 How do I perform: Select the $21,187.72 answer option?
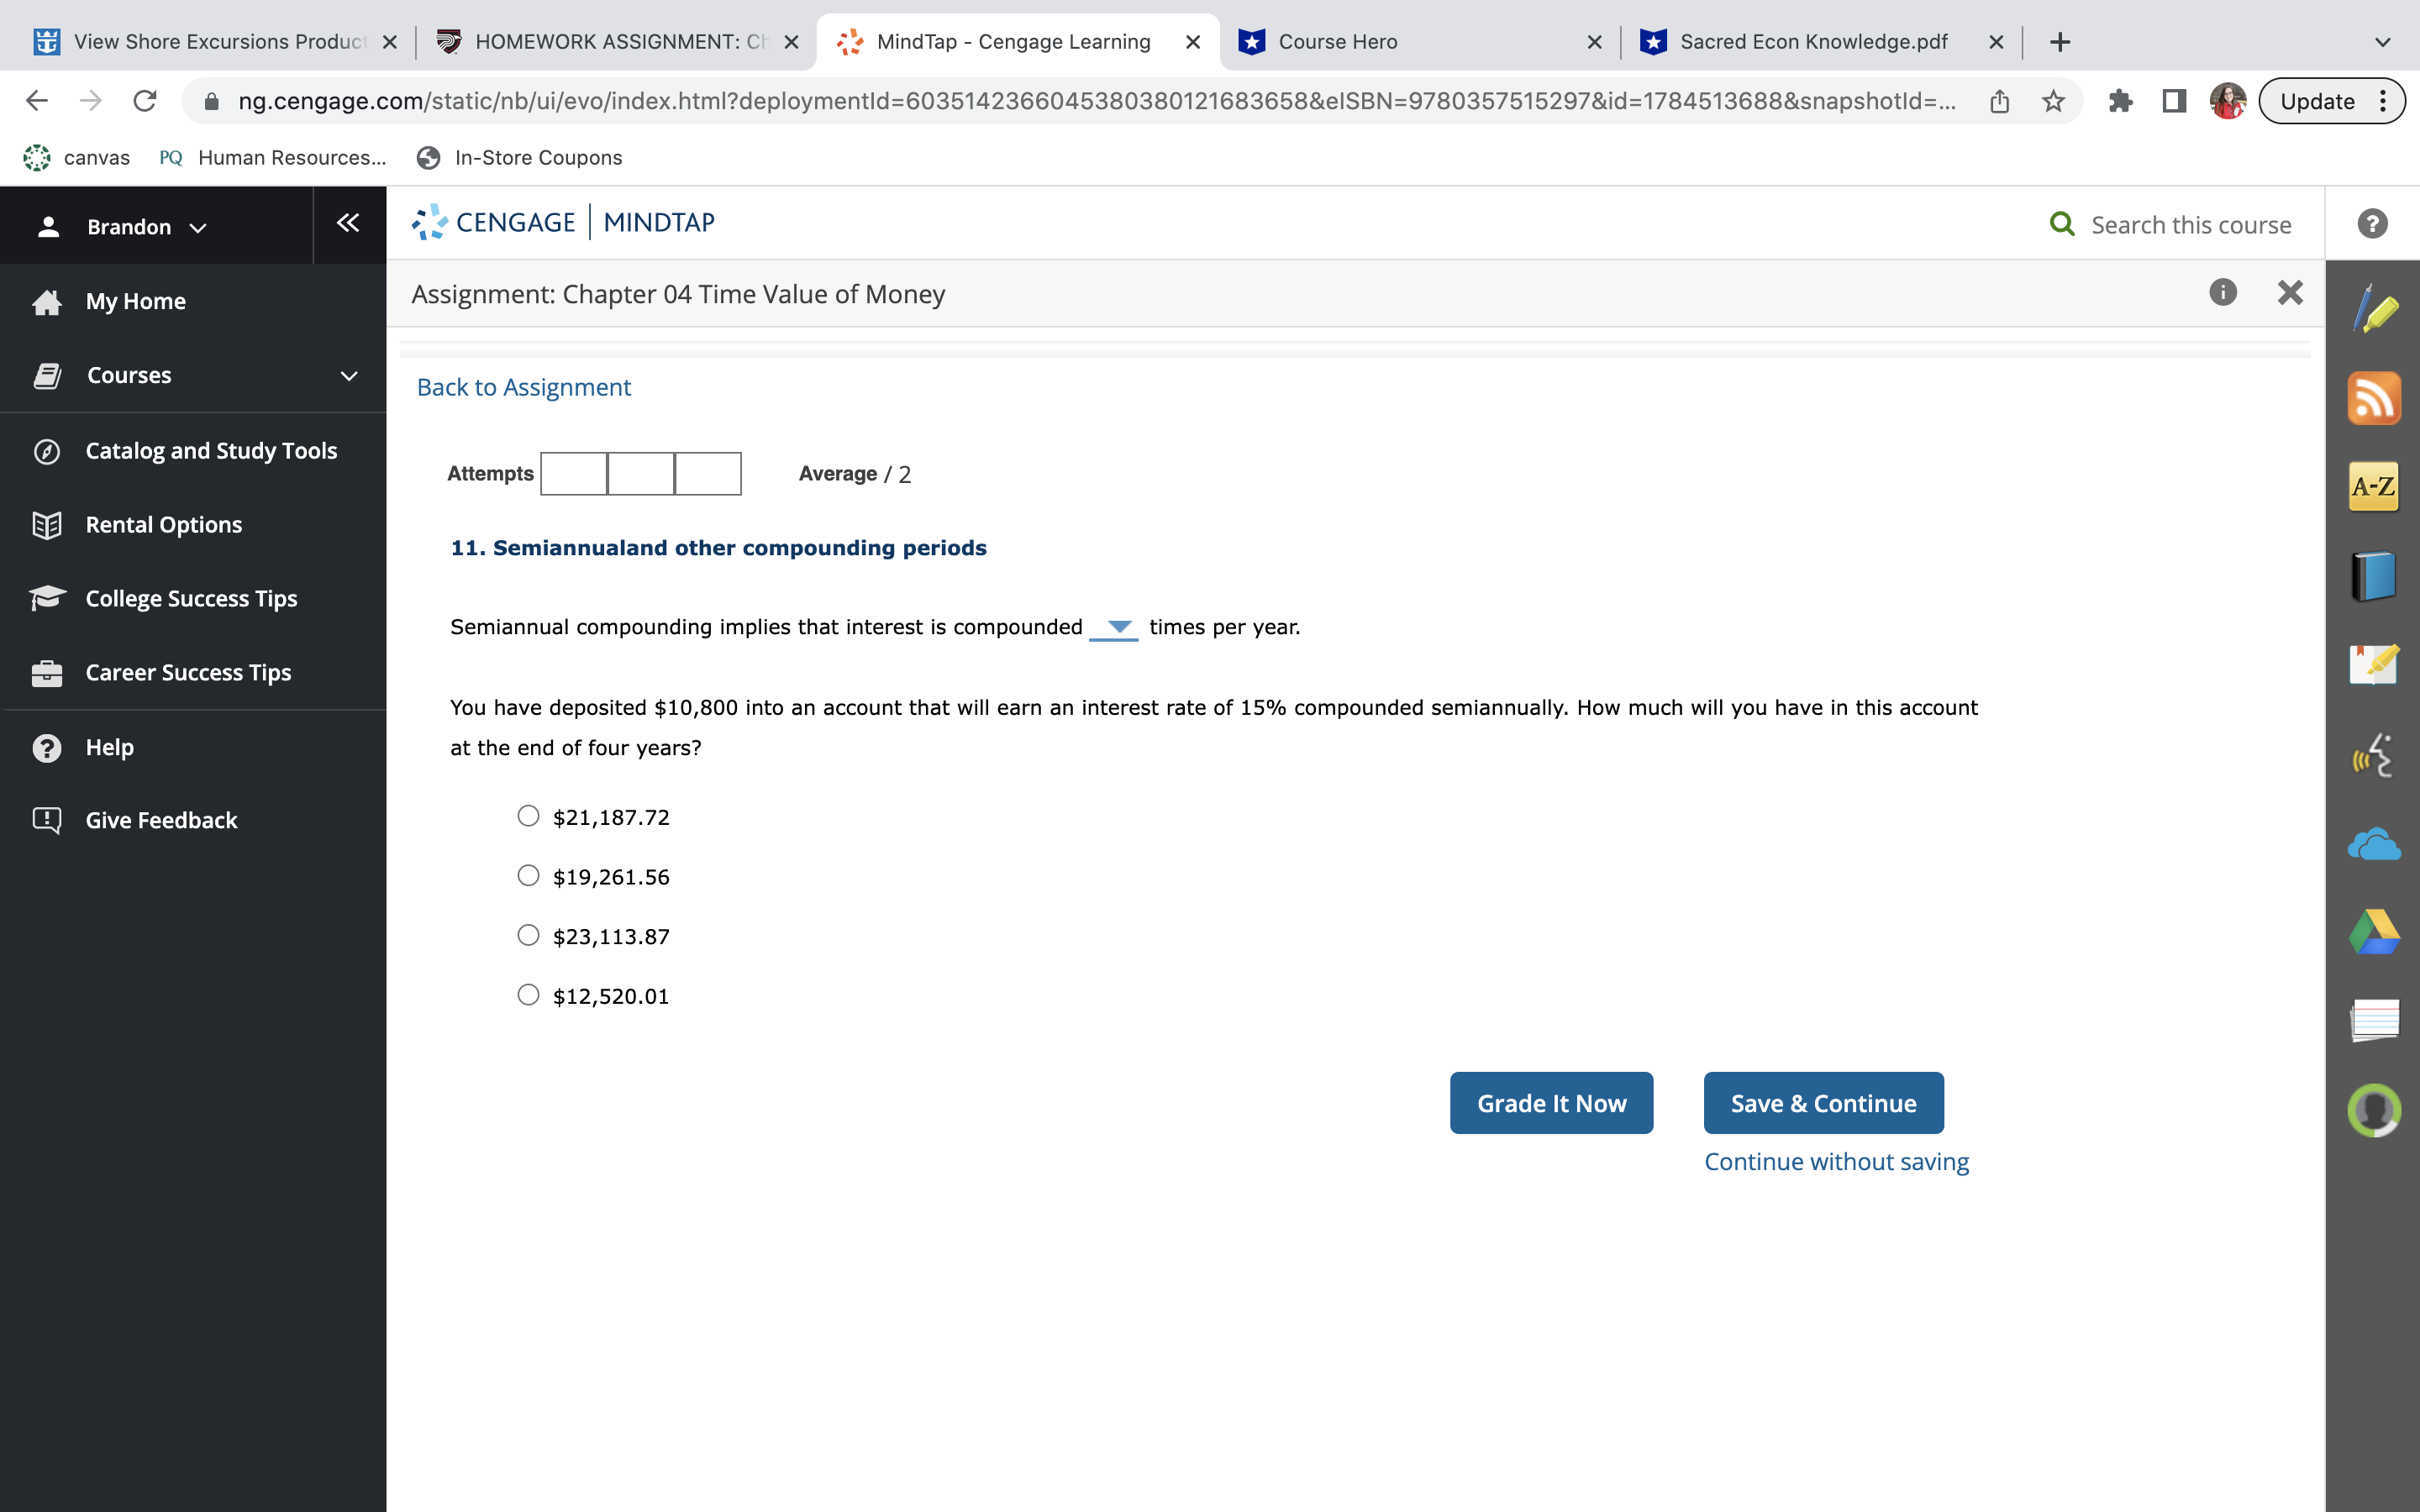tap(528, 816)
